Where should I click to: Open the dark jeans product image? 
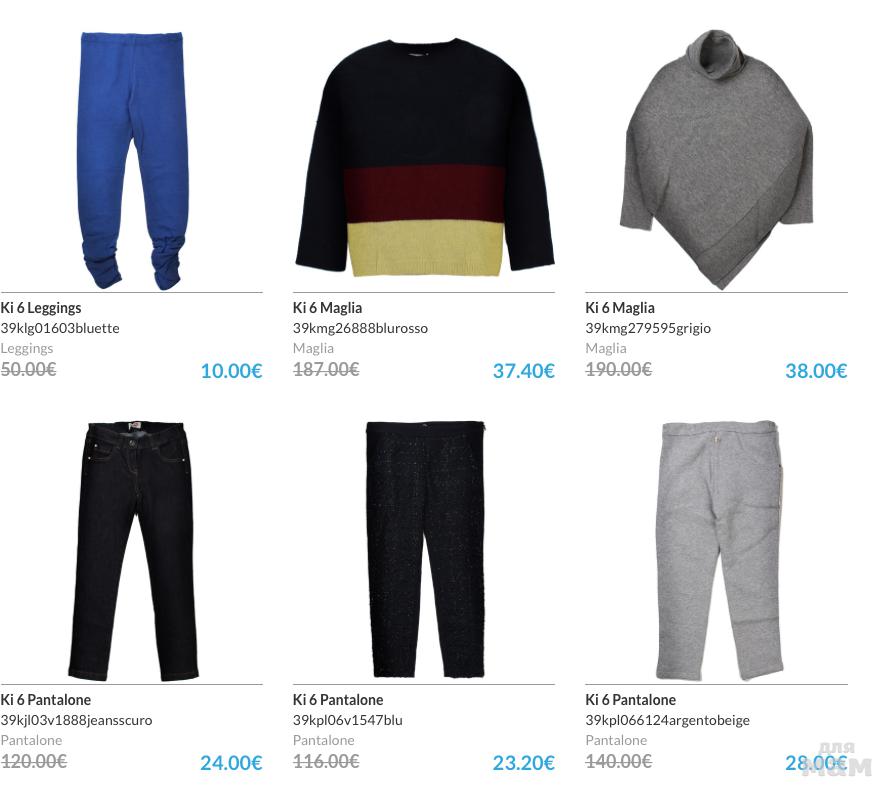(x=134, y=551)
